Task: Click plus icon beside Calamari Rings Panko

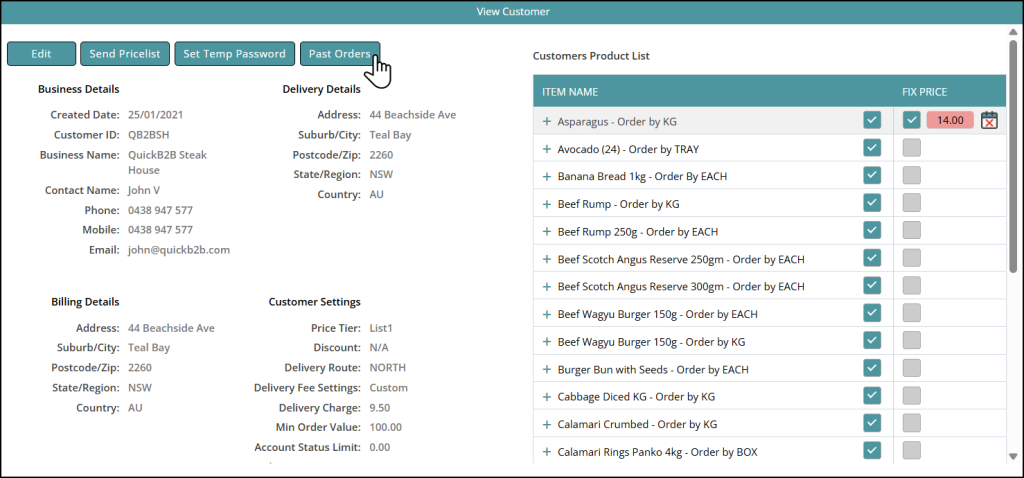Action: coord(546,451)
